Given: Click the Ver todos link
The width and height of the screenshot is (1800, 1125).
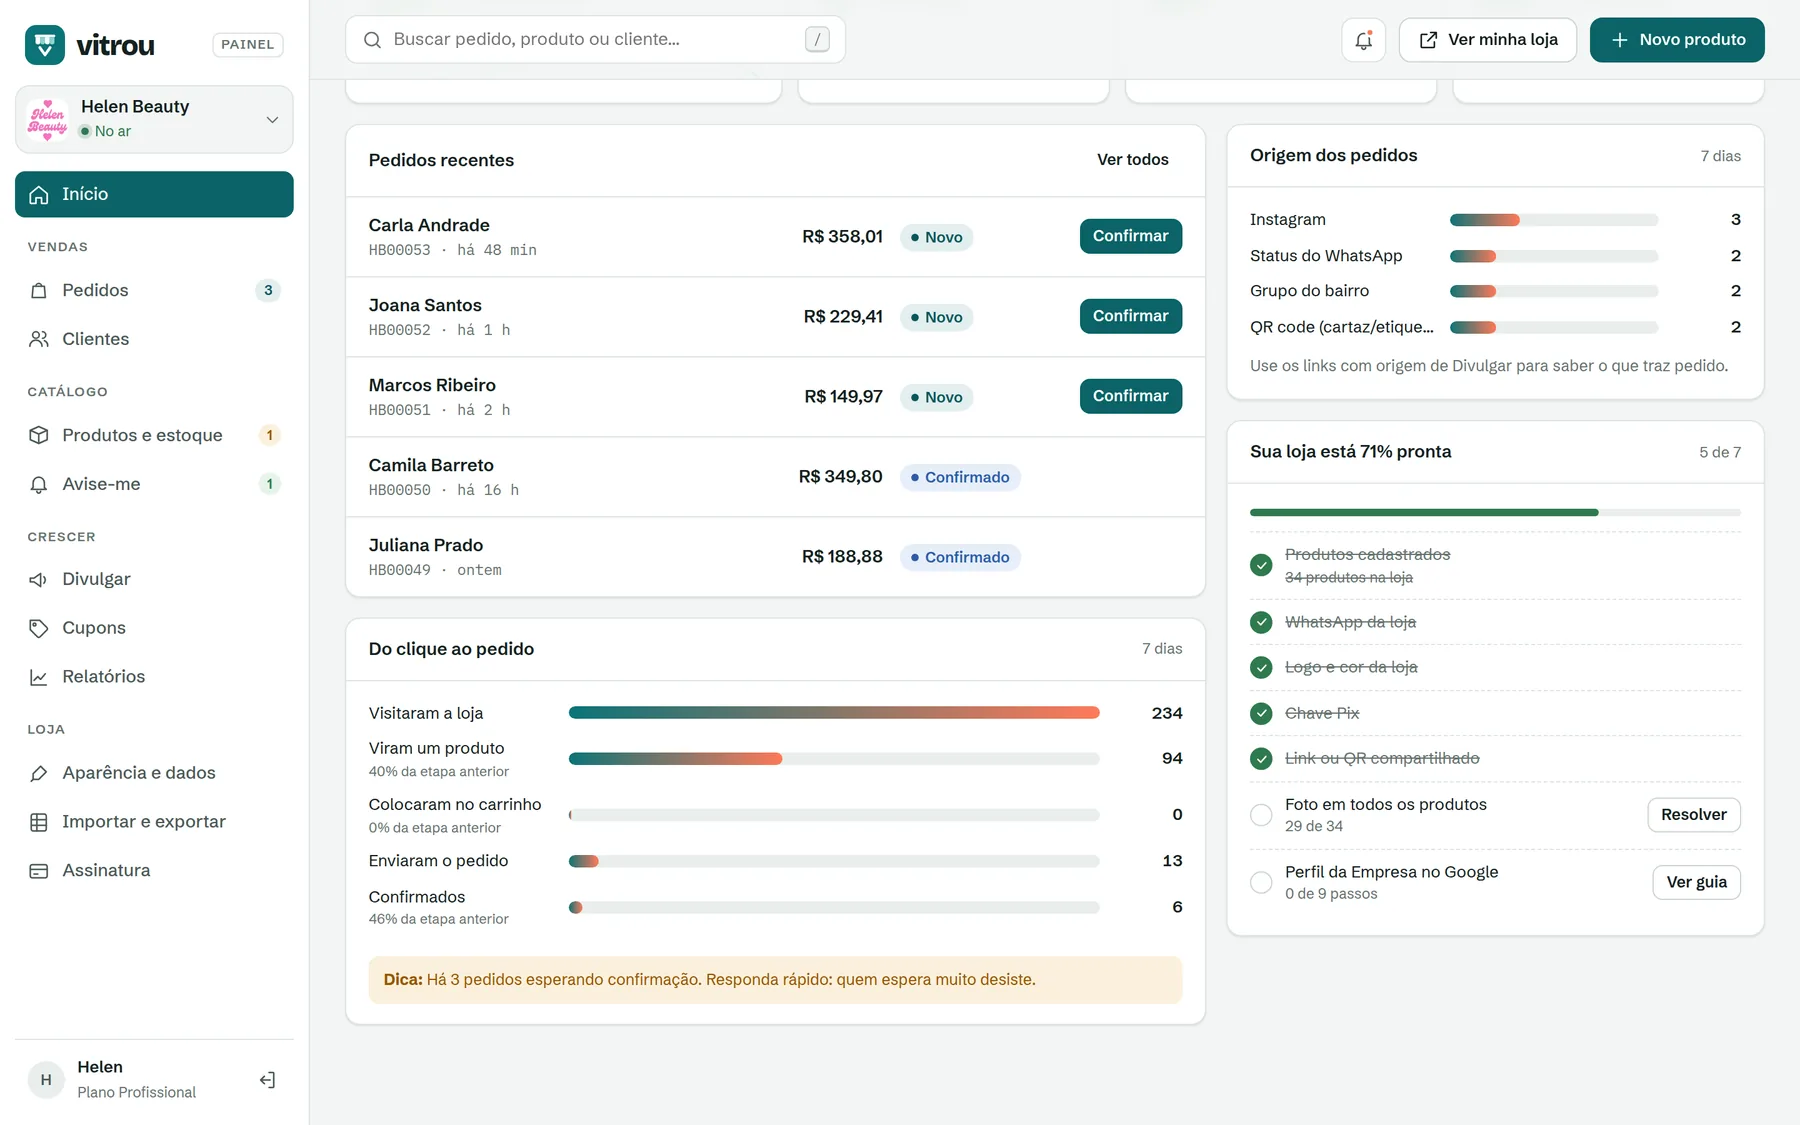Looking at the screenshot, I should (1133, 160).
